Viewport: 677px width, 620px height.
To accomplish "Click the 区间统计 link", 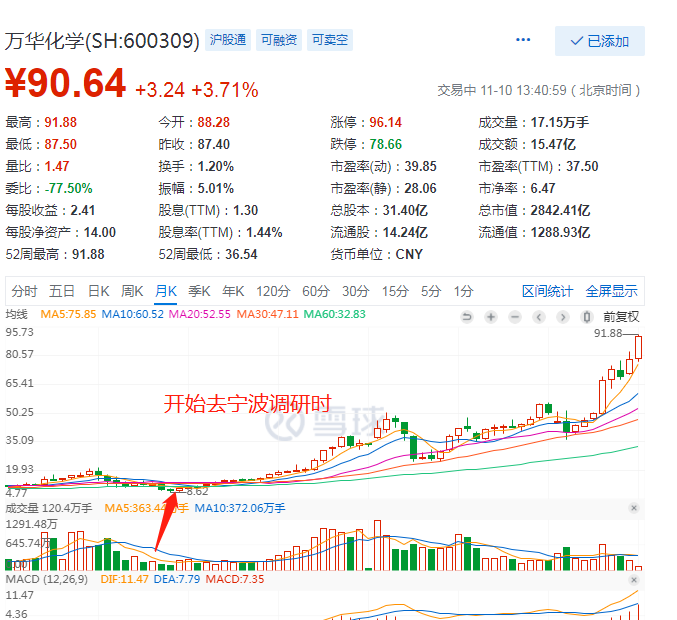I will (547, 291).
